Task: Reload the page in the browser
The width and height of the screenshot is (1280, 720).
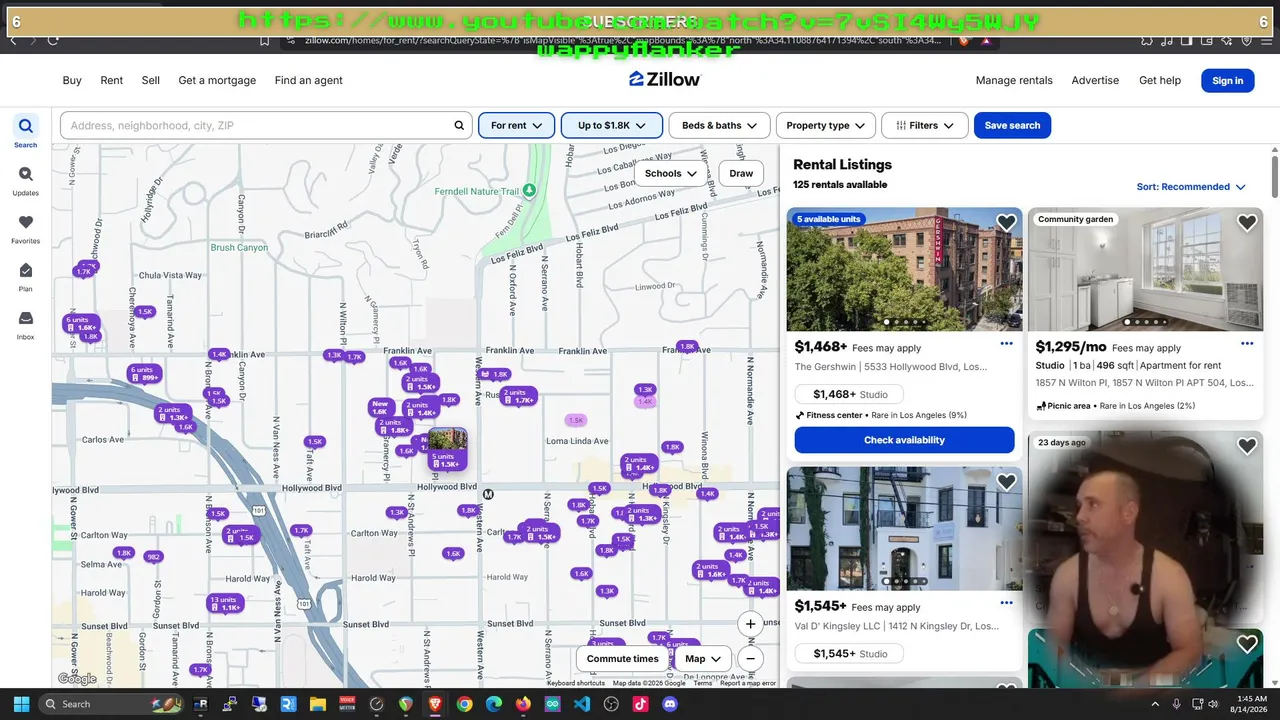Action: (x=53, y=40)
